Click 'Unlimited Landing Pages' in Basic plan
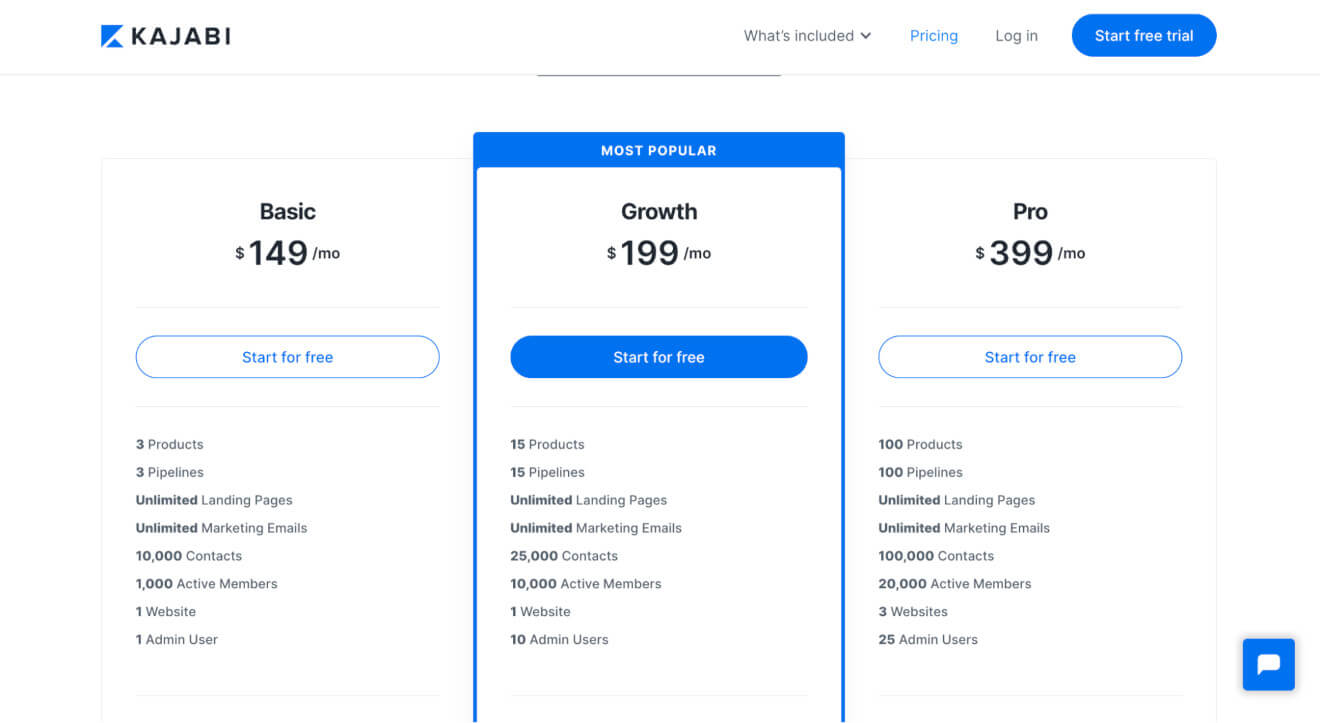 coord(214,500)
